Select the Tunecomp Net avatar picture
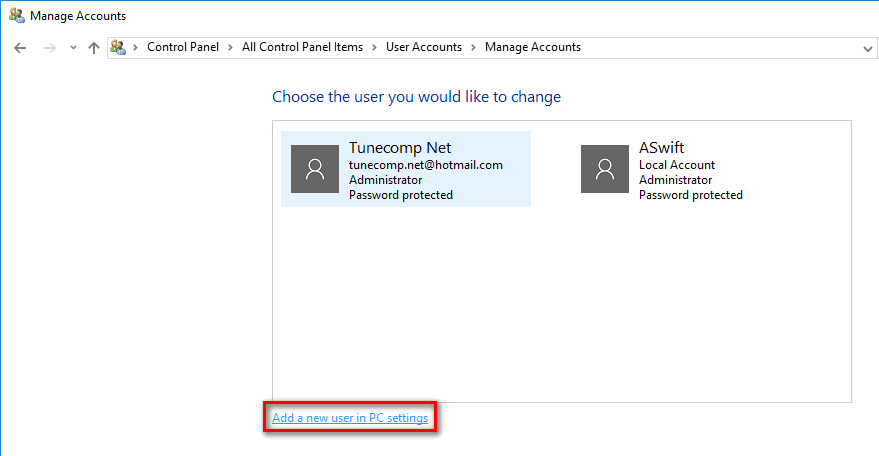 (315, 169)
